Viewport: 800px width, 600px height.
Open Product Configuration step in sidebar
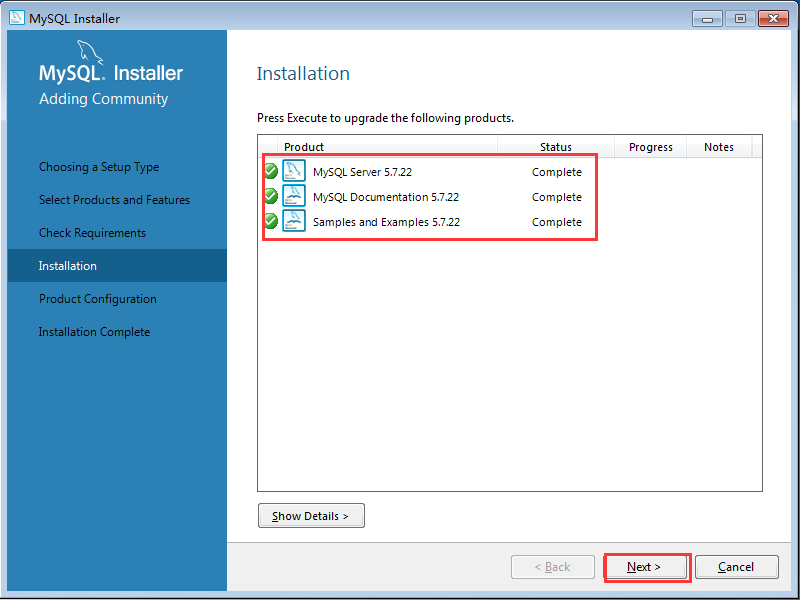98,299
